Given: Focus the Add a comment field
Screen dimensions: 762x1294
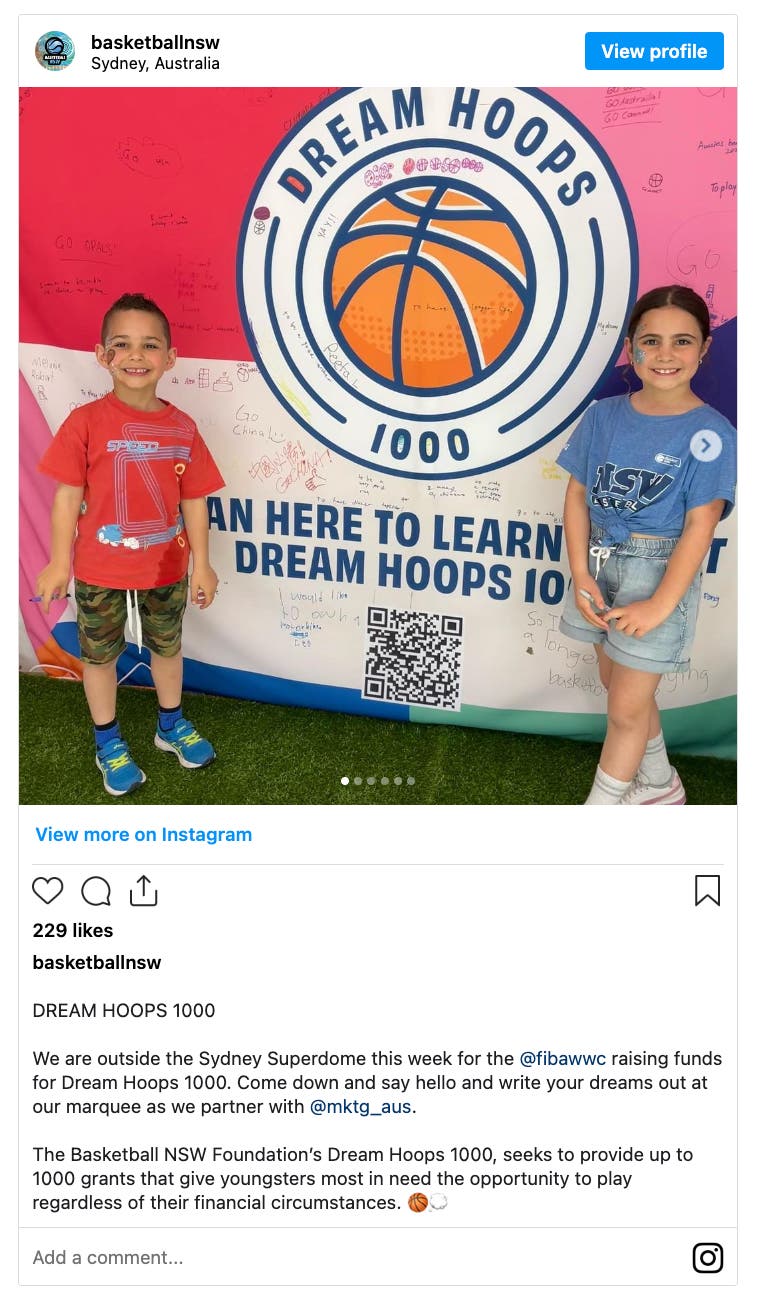Looking at the screenshot, I should pos(350,1257).
